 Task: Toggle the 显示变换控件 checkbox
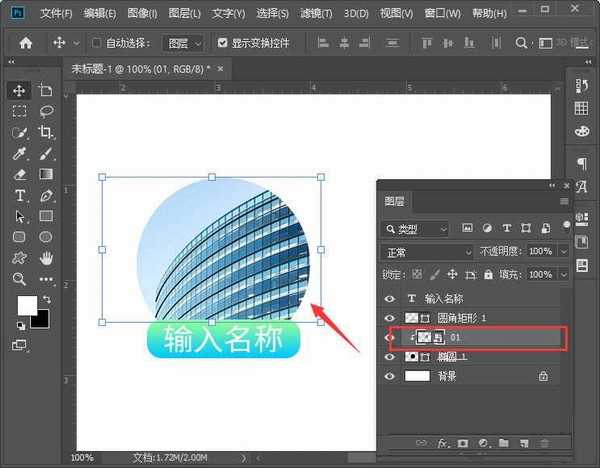222,44
